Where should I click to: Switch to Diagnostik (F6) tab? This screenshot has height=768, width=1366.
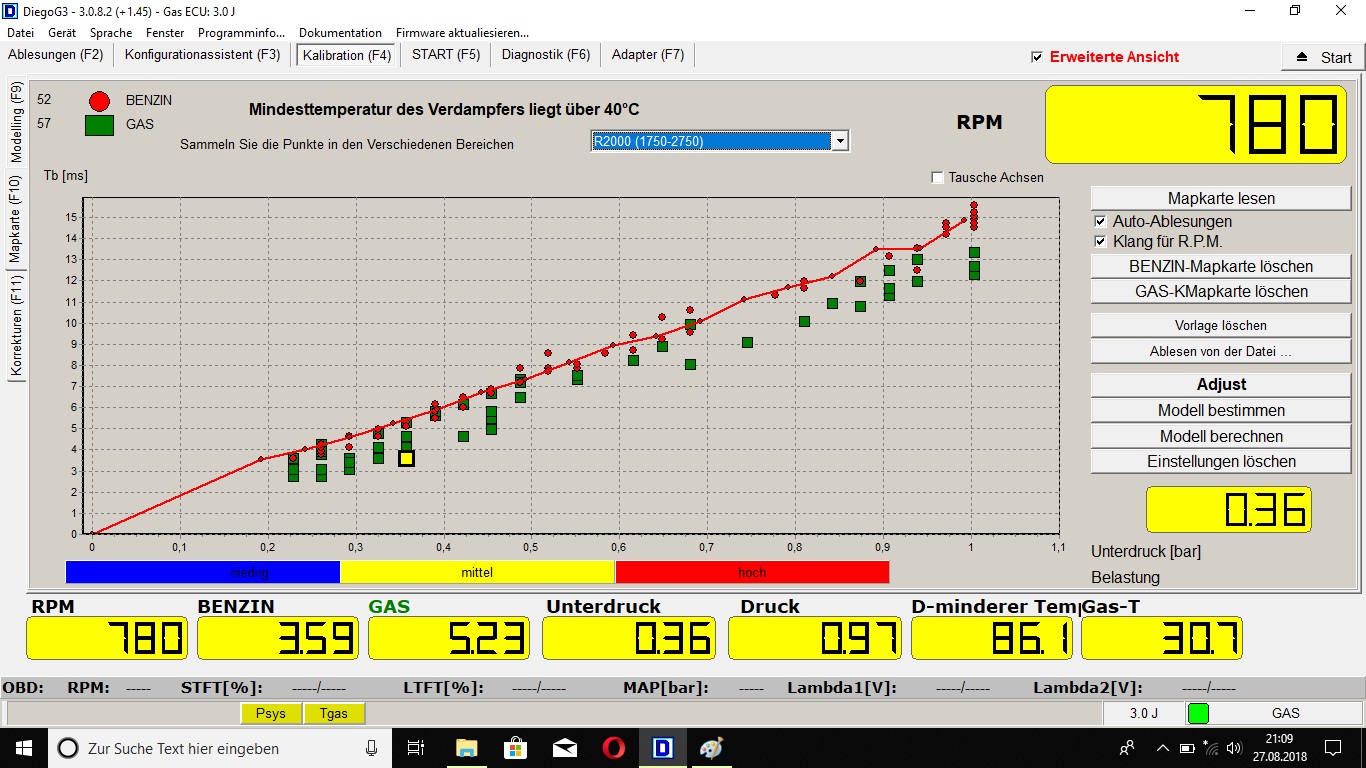pyautogui.click(x=546, y=55)
